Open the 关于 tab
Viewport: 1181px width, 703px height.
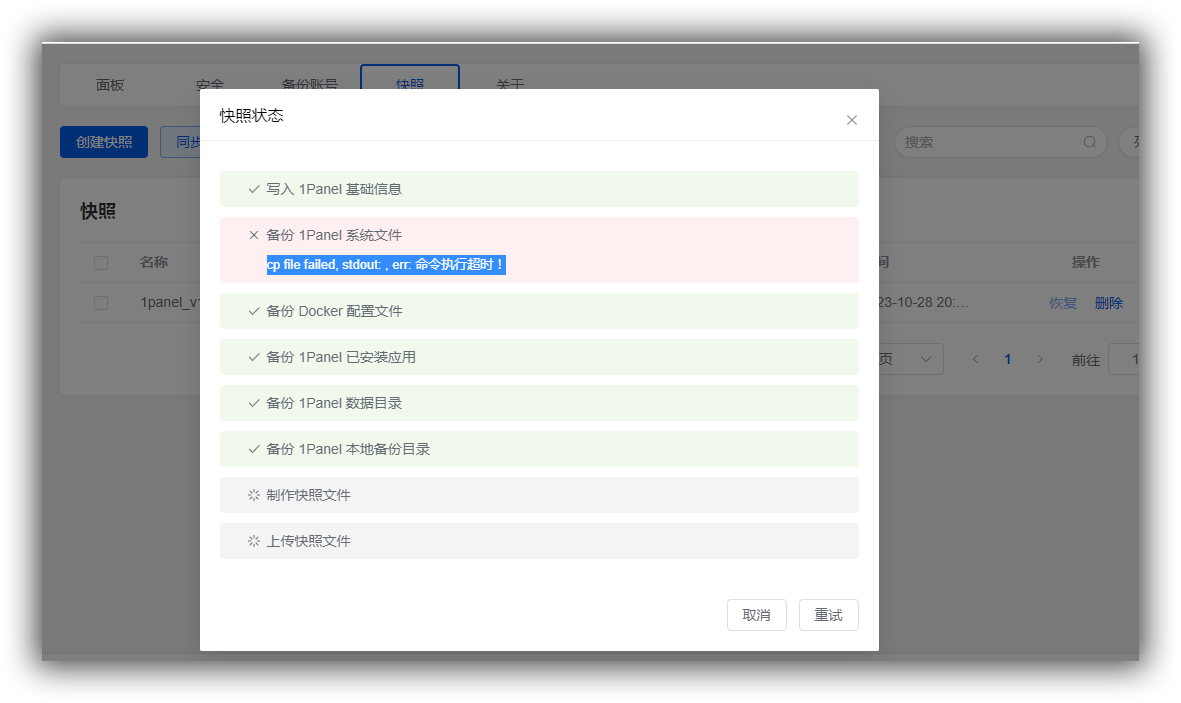510,84
